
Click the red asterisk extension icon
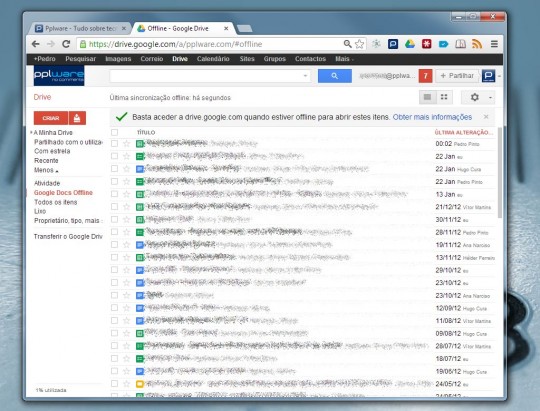[427, 44]
